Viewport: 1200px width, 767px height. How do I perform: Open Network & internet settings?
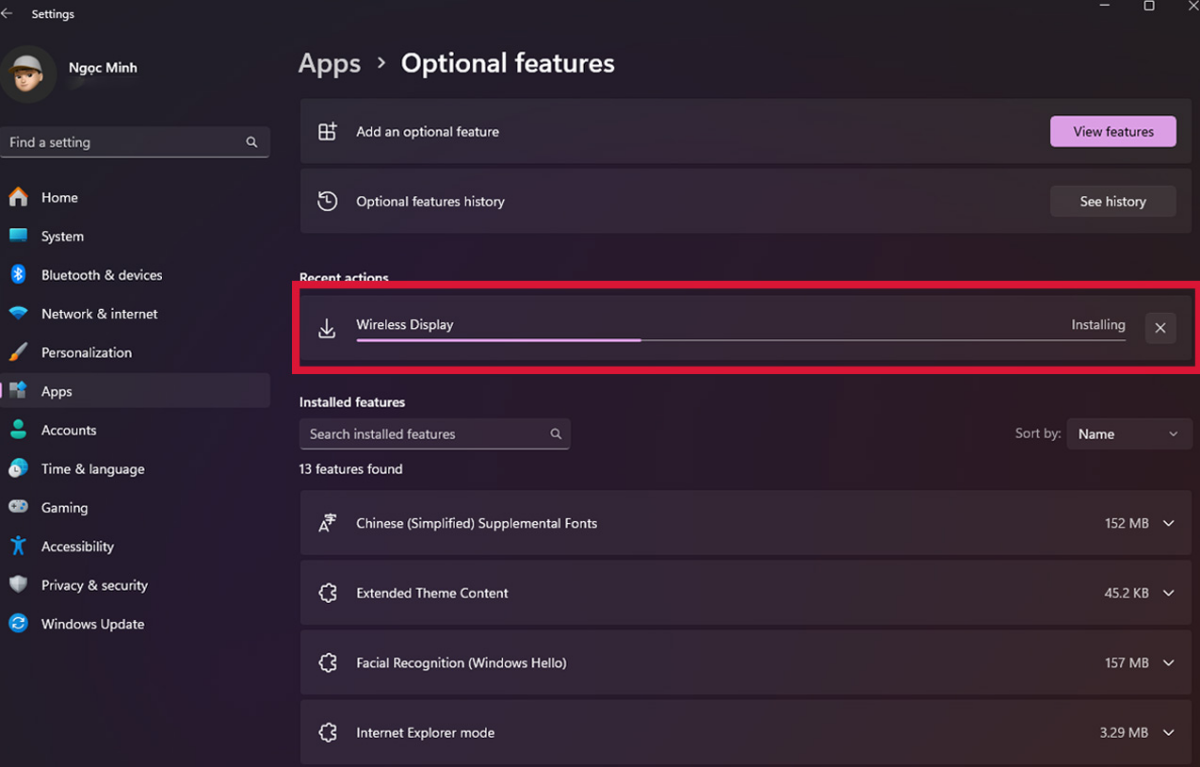(x=99, y=314)
